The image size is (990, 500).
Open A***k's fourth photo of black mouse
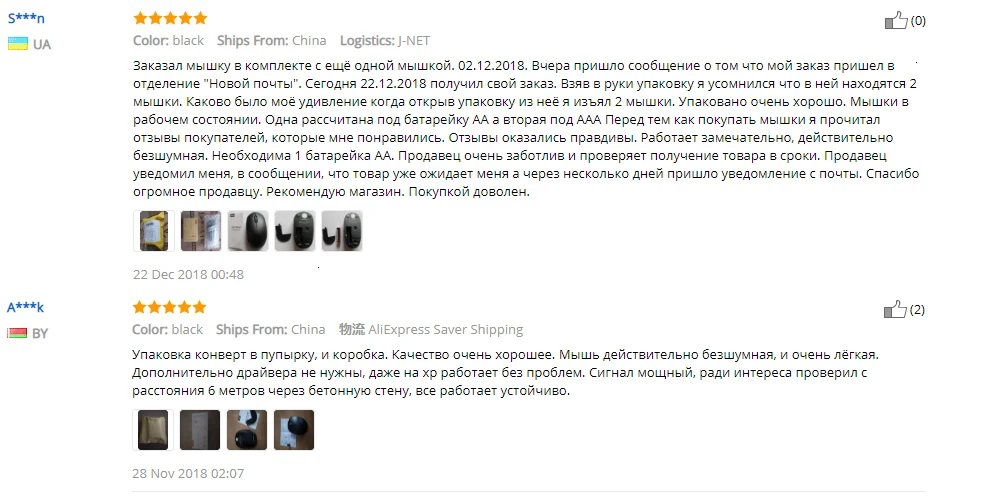click(294, 430)
